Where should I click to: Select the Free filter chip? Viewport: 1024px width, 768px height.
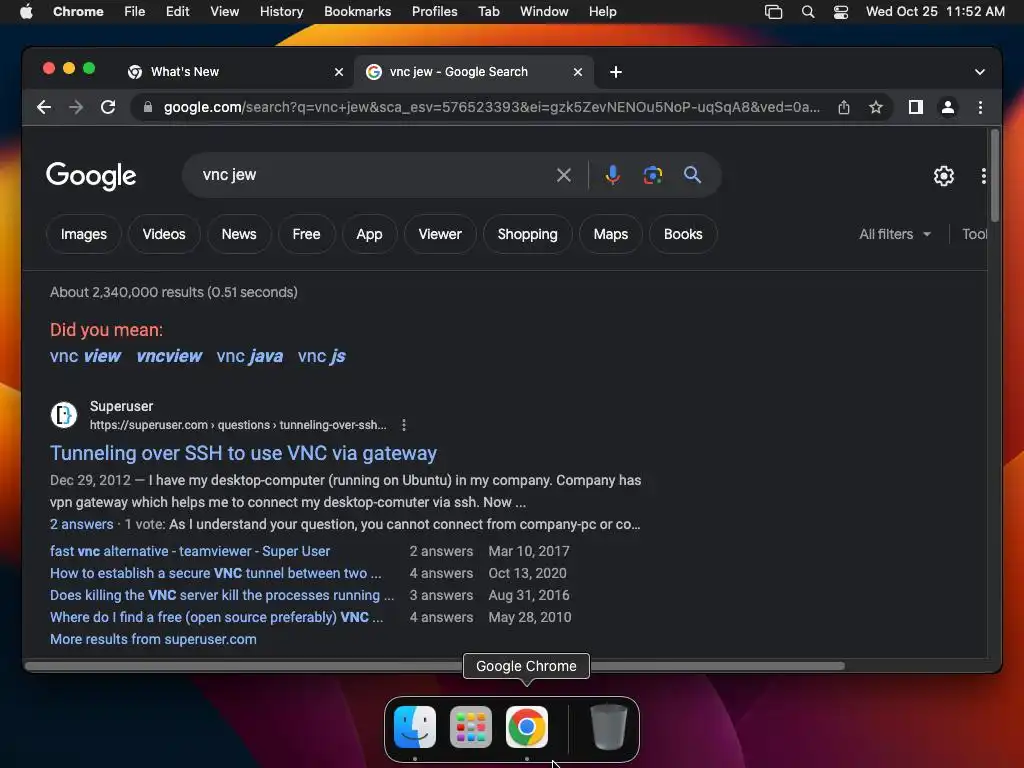coord(306,234)
